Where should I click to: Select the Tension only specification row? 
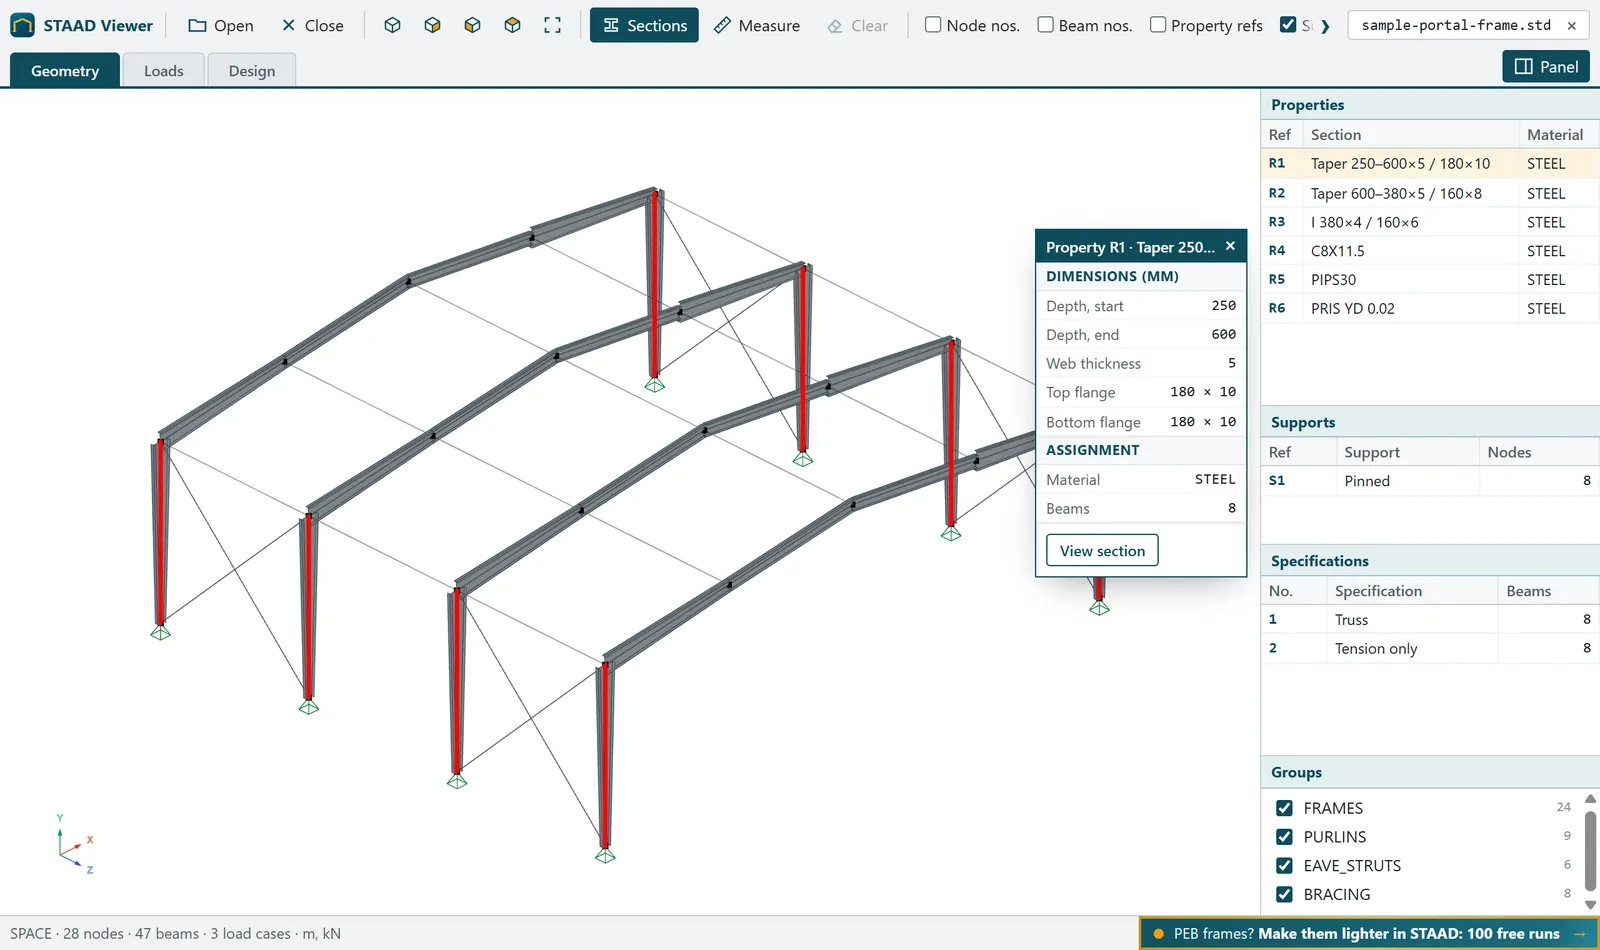[1430, 648]
